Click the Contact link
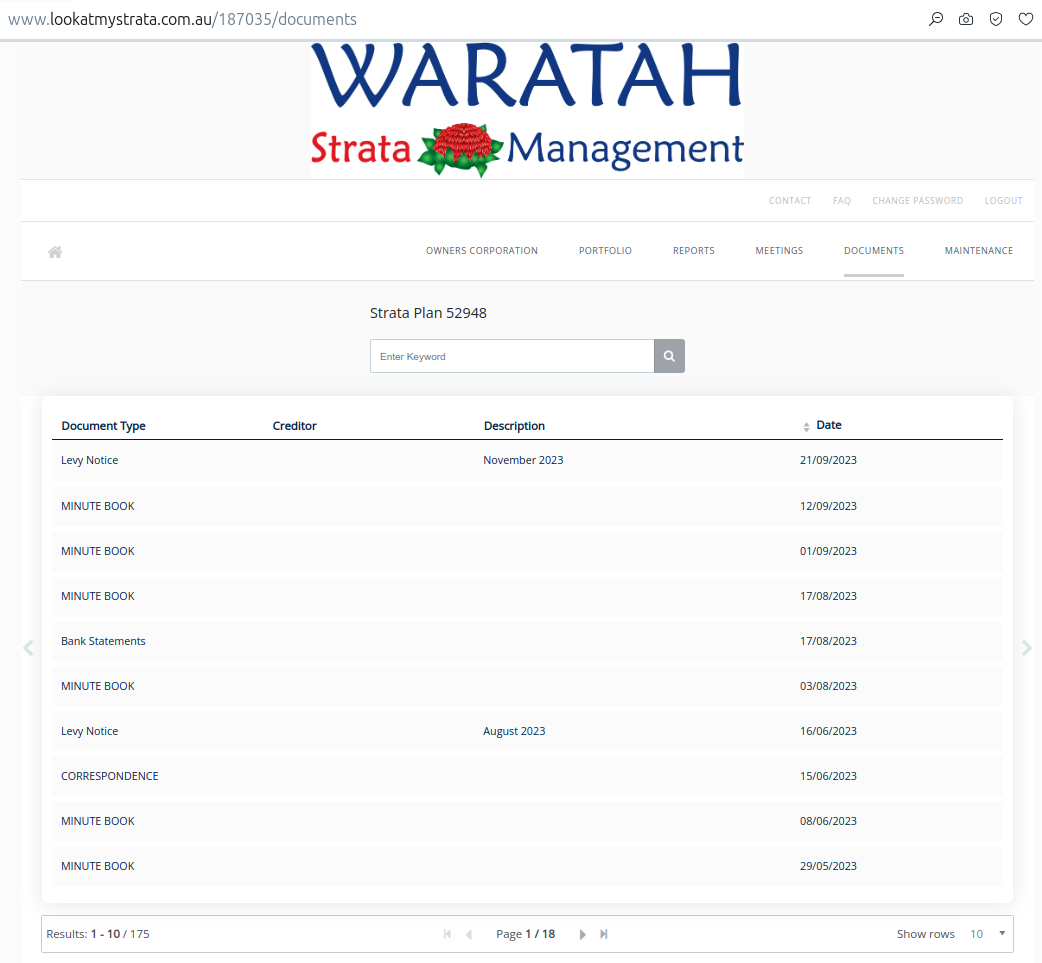This screenshot has height=963, width=1042. [790, 201]
